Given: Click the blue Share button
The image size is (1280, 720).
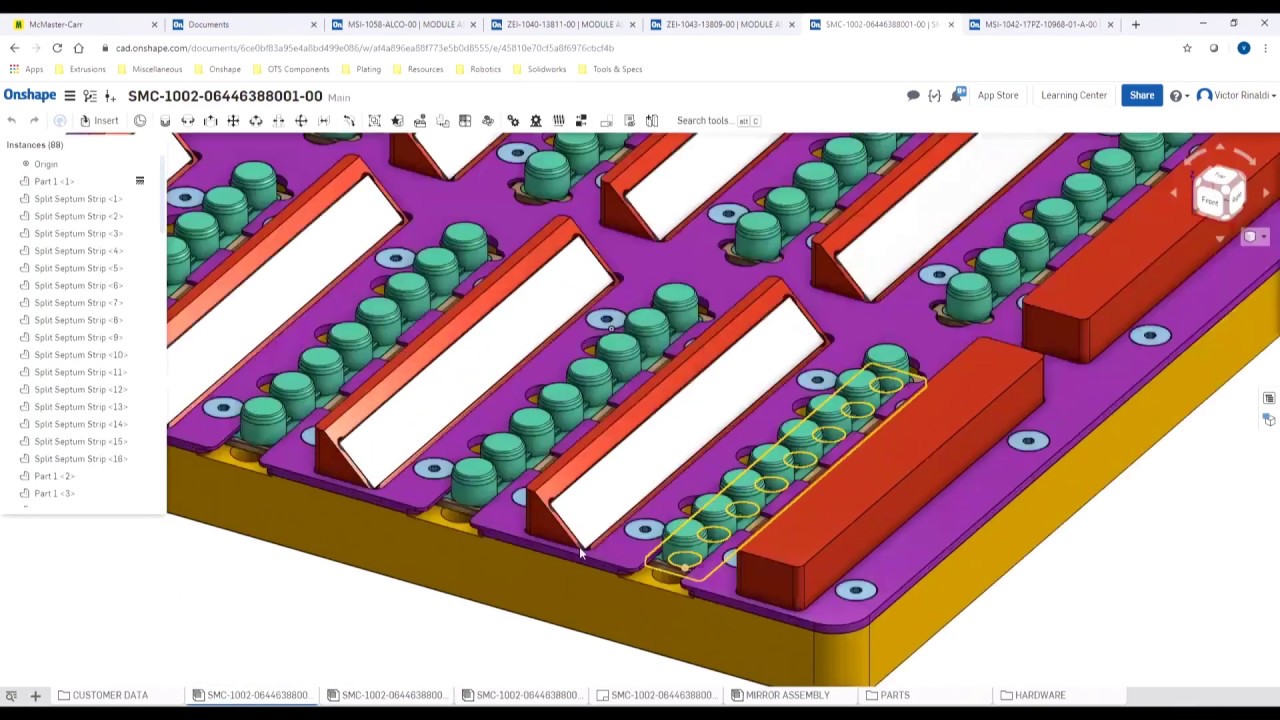Looking at the screenshot, I should tap(1142, 96).
